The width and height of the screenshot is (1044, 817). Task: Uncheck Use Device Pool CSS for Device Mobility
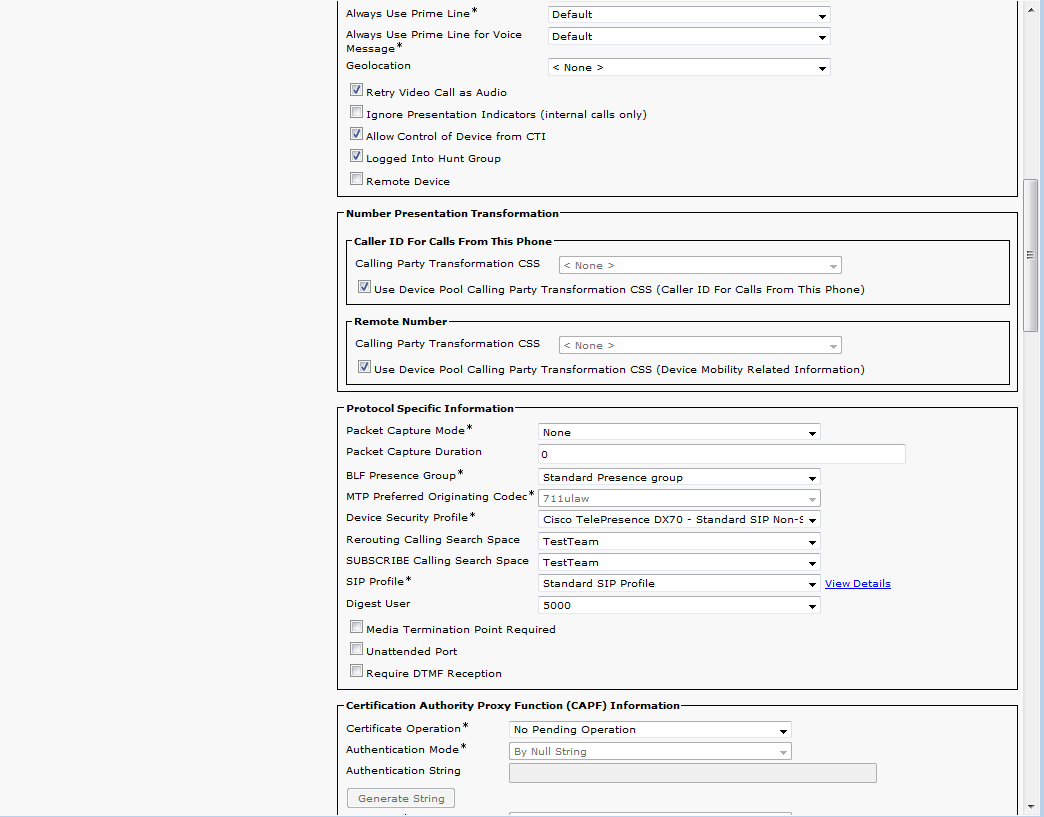pyautogui.click(x=365, y=368)
